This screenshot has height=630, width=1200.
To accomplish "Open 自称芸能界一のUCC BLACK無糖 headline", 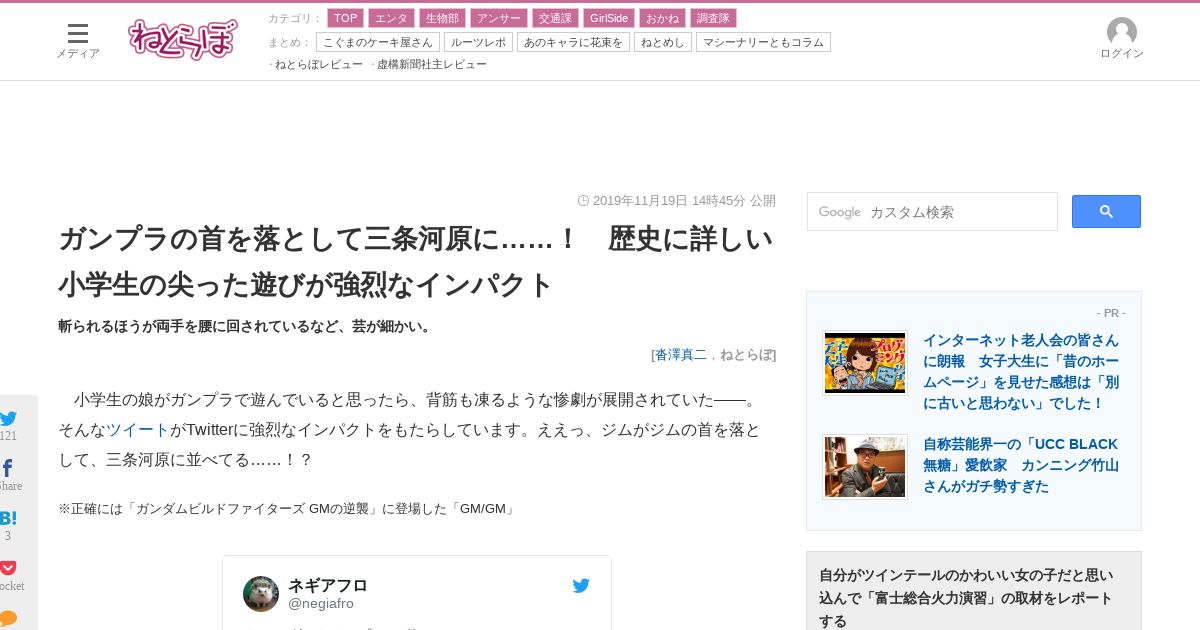I will pos(1021,465).
